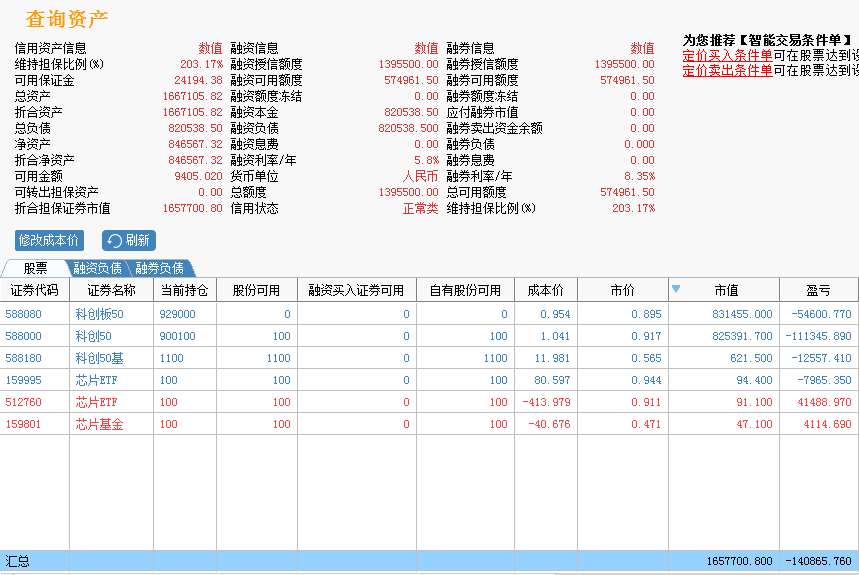Viewport: 859px width, 575px height.
Task: Click market price 0.917
Action: 646,336
